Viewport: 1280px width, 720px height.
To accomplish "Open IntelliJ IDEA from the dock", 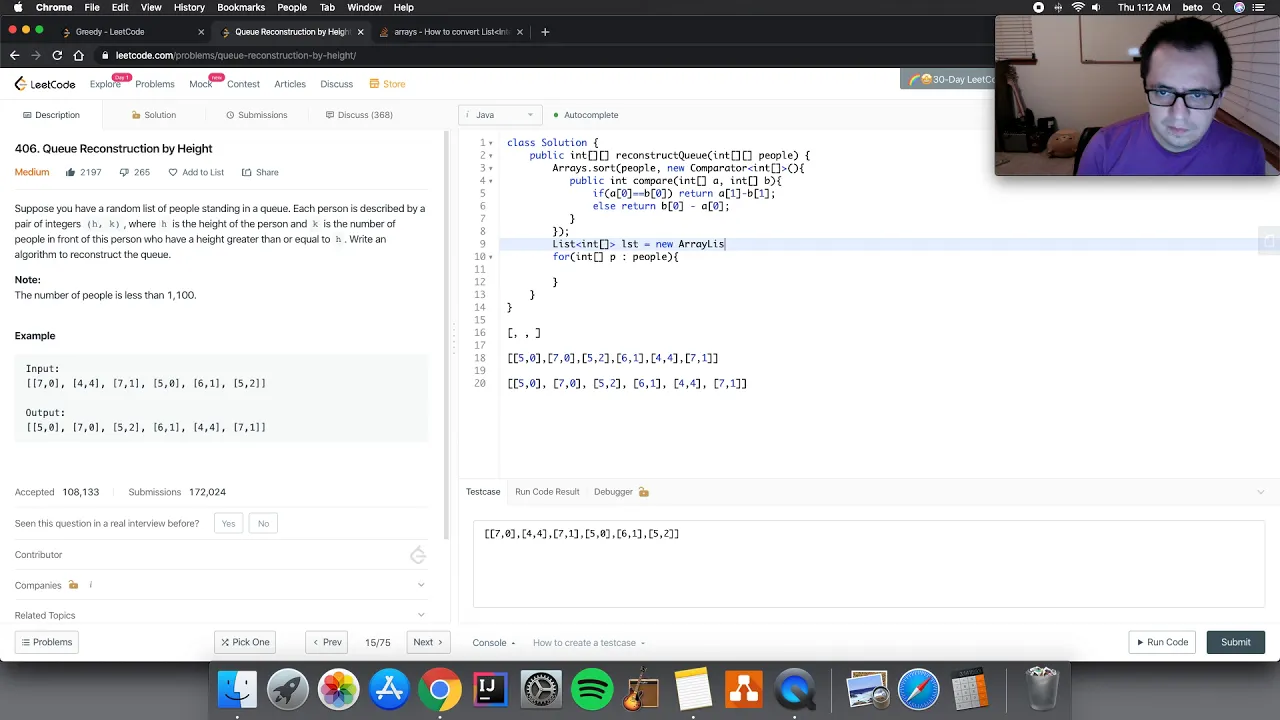I will (490, 689).
